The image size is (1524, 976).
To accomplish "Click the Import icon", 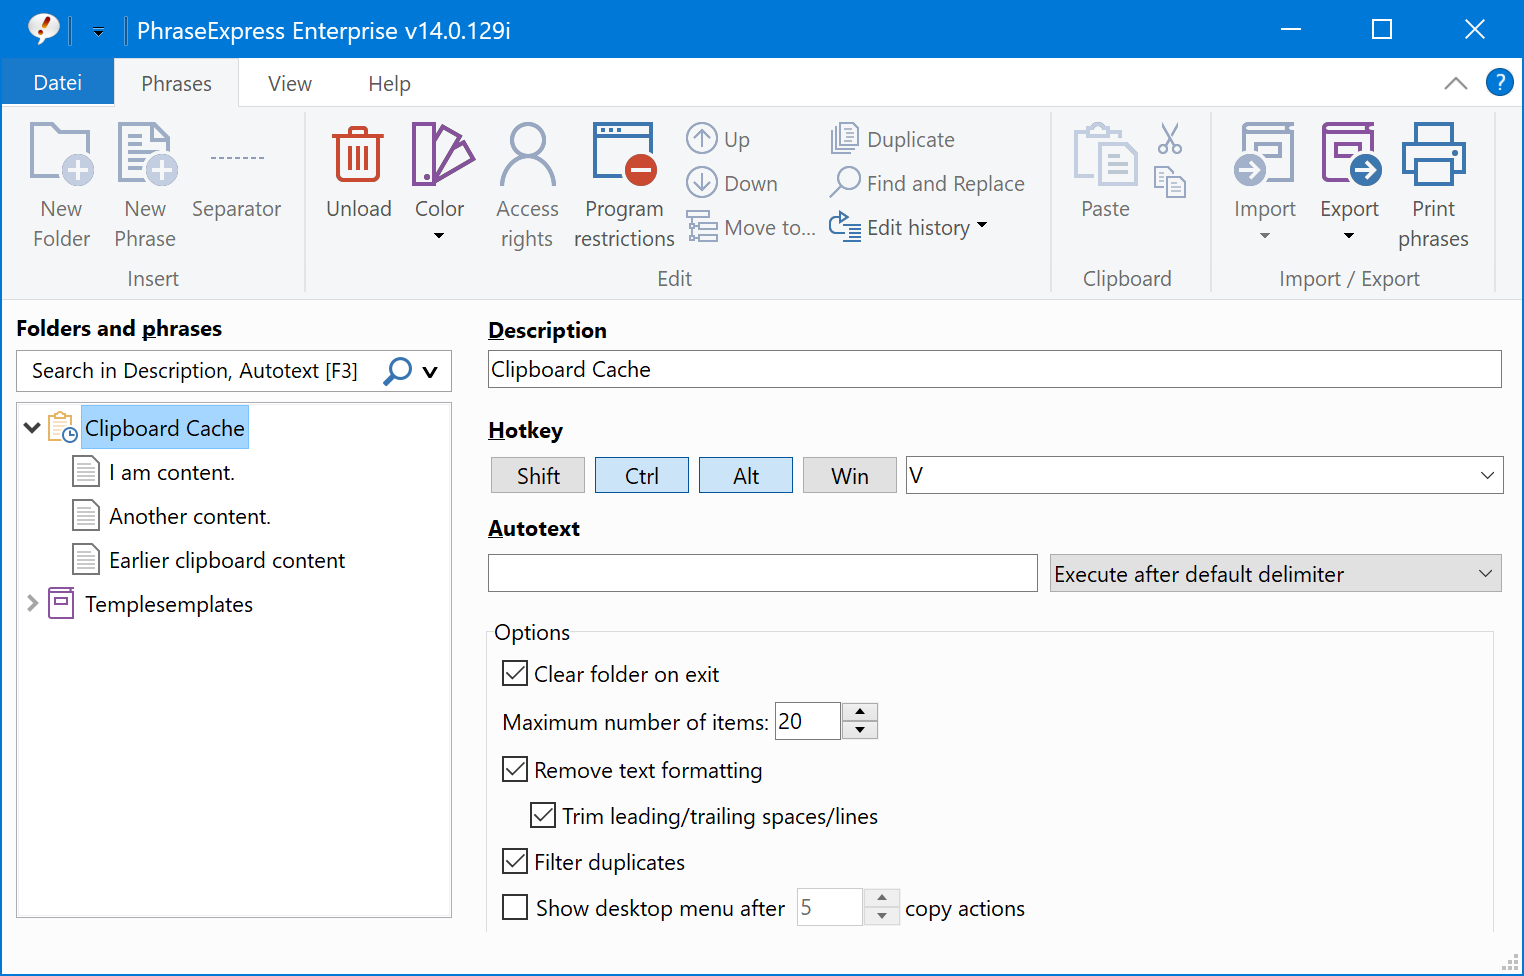I will point(1264,154).
